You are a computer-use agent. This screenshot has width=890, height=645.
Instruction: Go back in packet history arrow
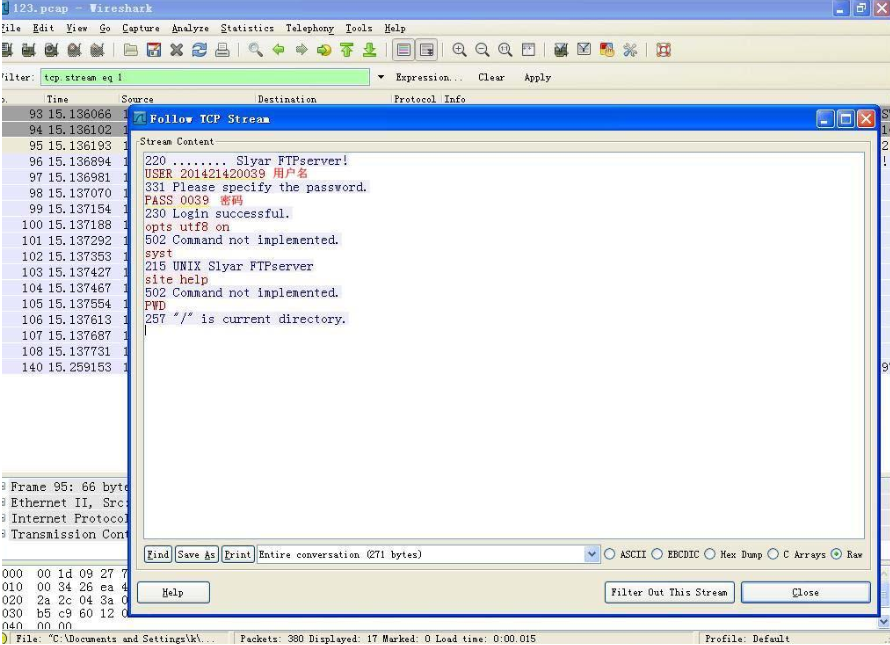pos(278,50)
